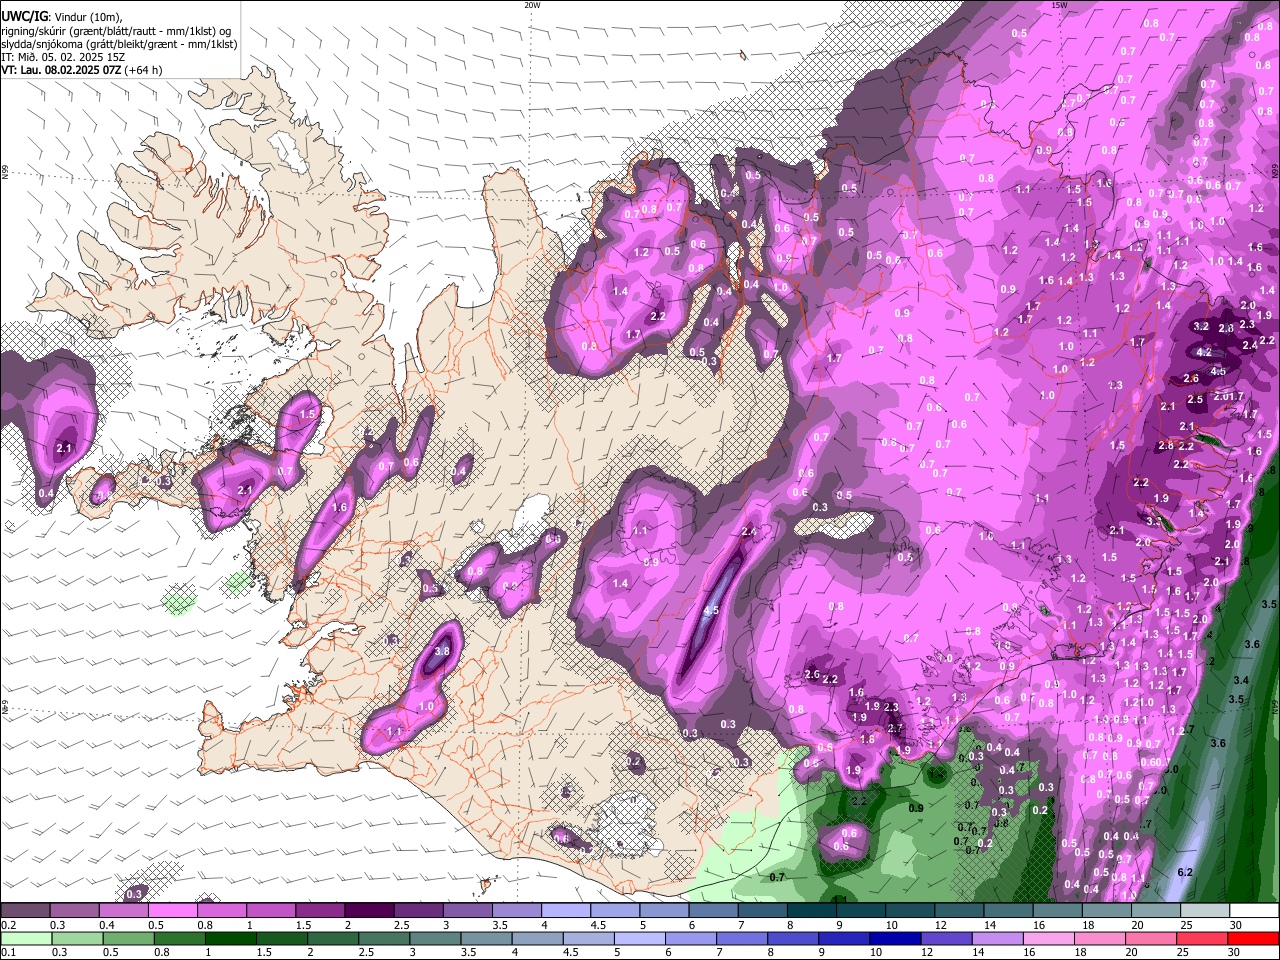Select the bright red swatch after 30 in the bottom legend row
This screenshot has width=1280, height=960.
(x=1252, y=938)
